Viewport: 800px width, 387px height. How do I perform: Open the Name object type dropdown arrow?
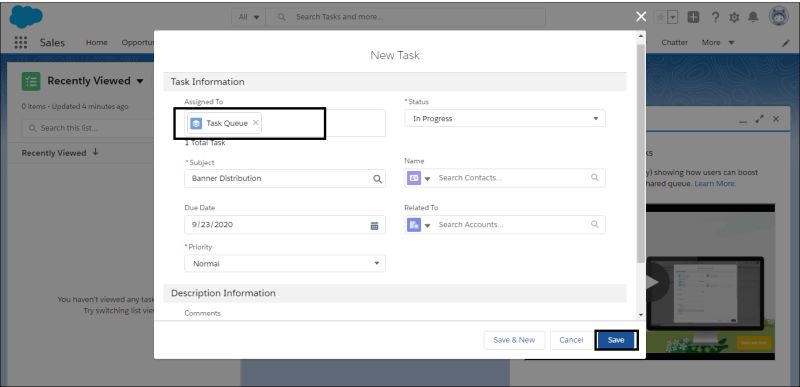428,178
